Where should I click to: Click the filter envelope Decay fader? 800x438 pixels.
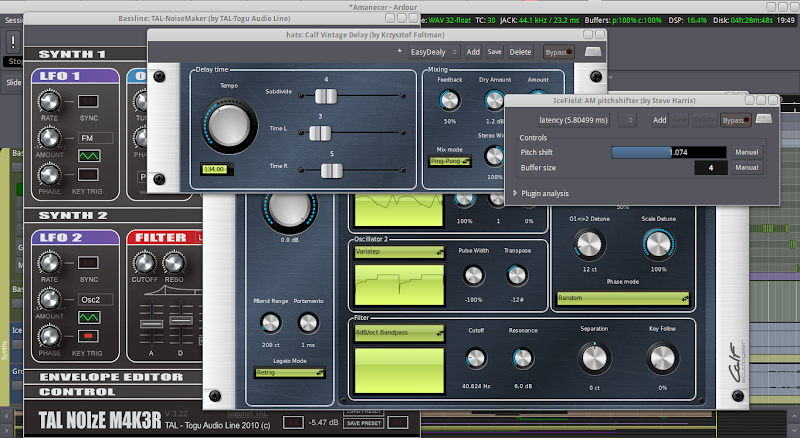(181, 320)
